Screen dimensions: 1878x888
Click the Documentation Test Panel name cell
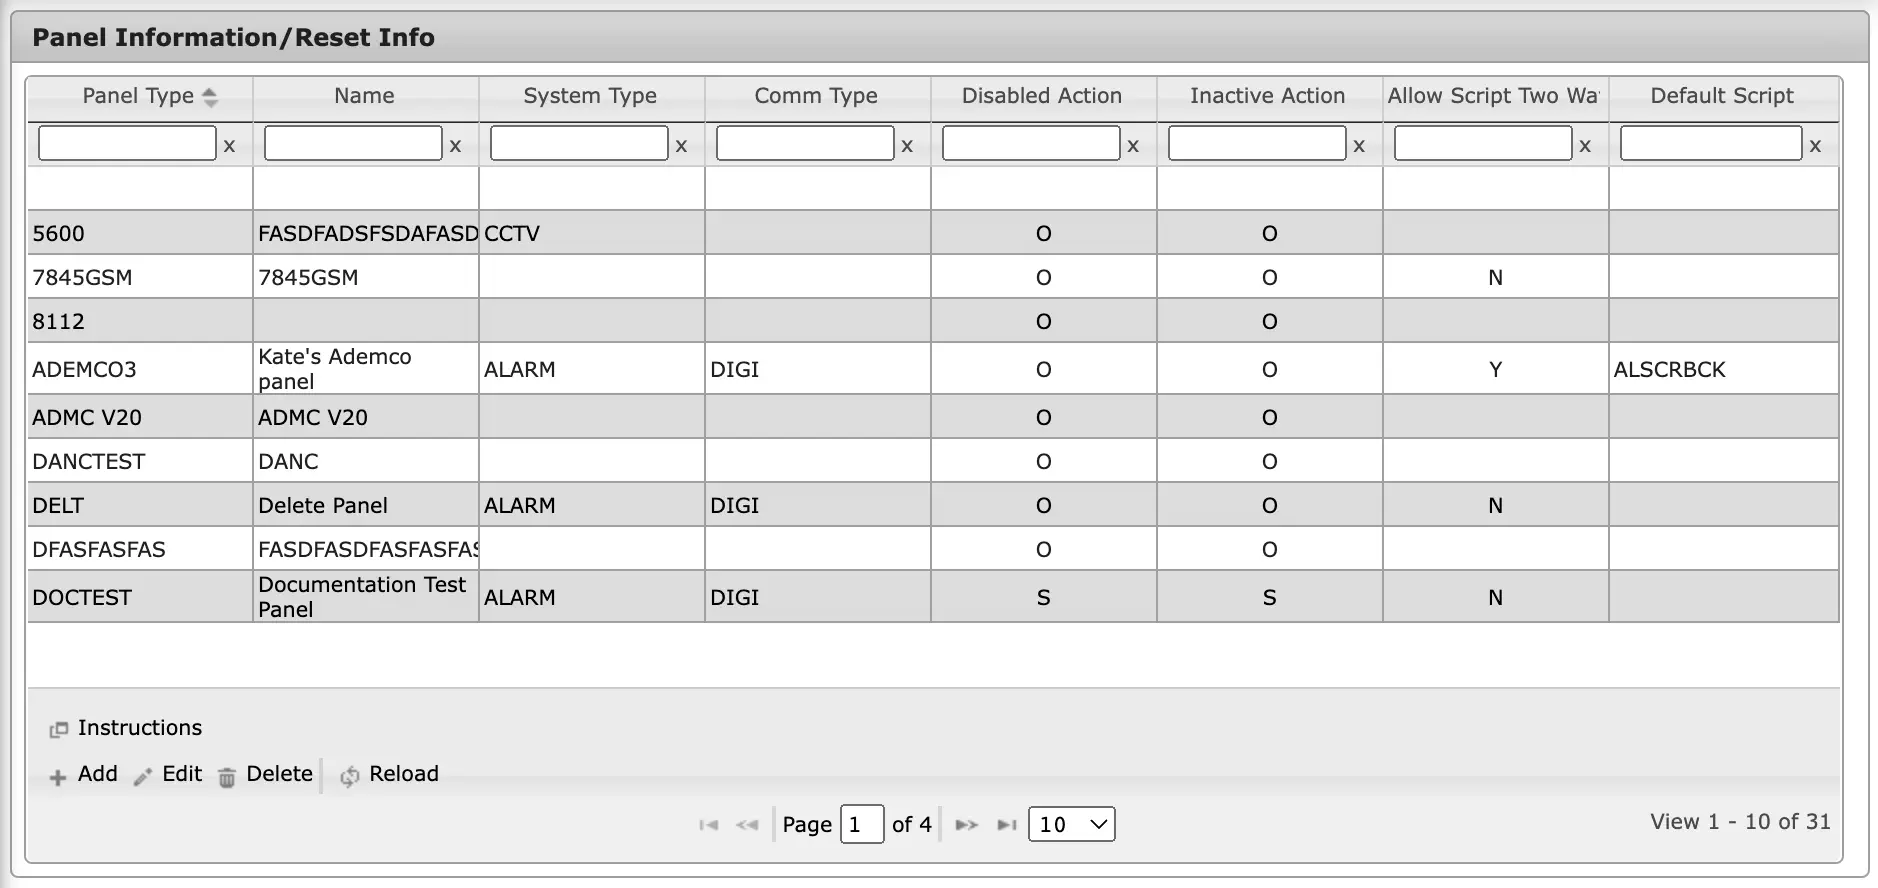[x=366, y=597]
